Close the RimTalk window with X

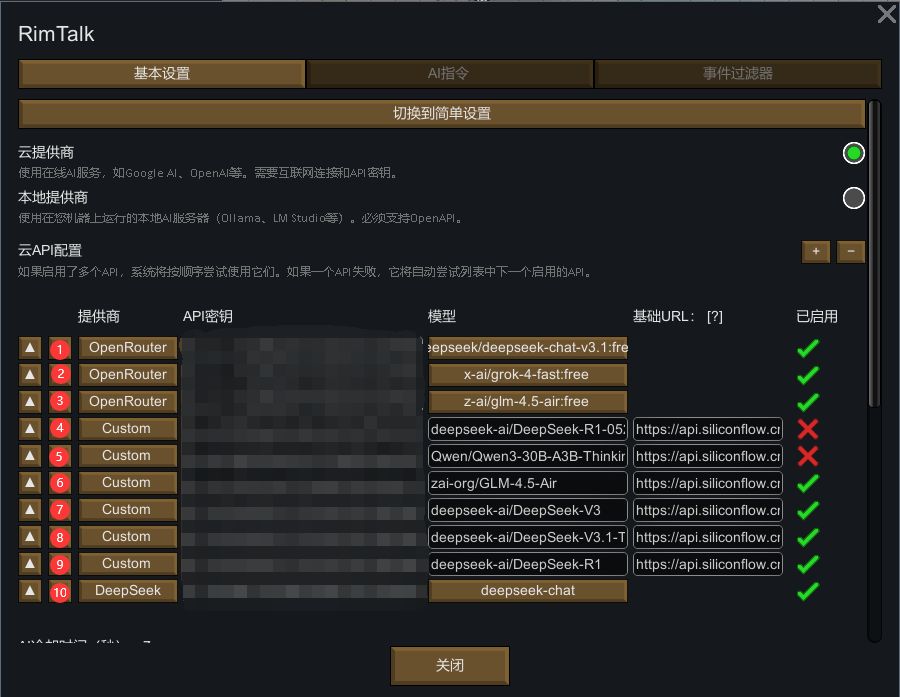click(887, 14)
